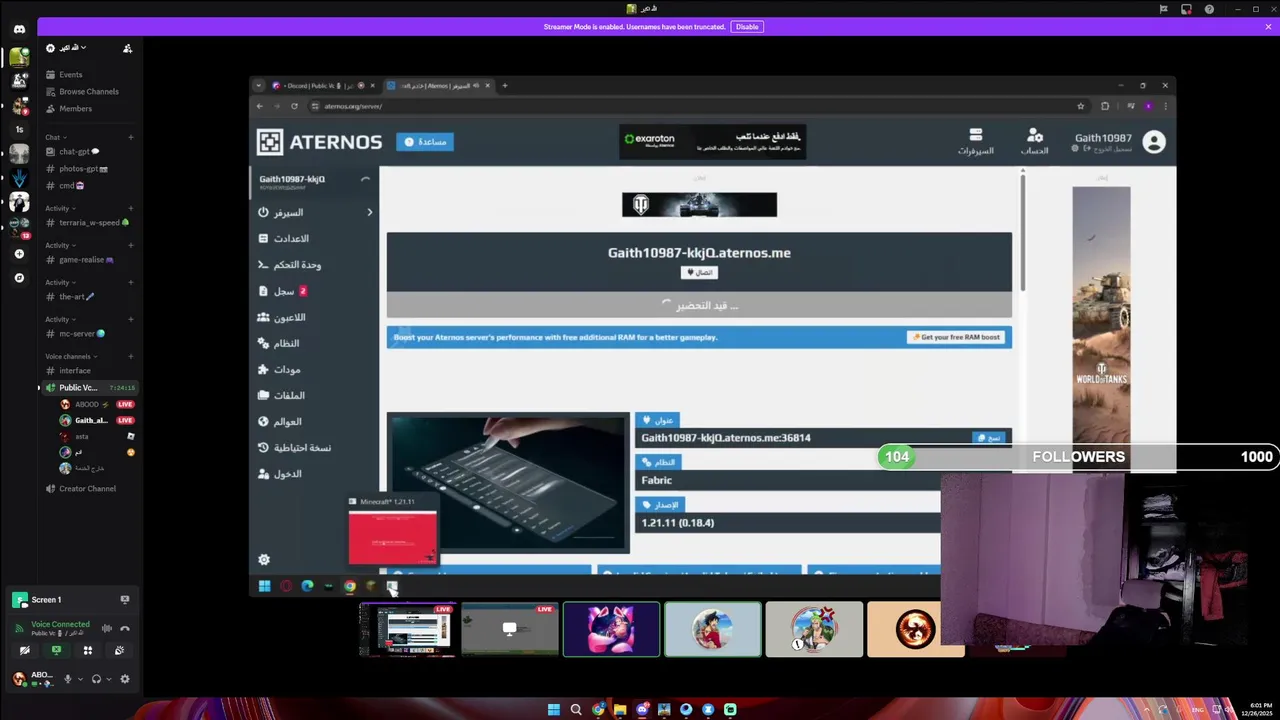Viewport: 1280px width, 720px height.
Task: Select second LIVE stream thumbnail with monitor icon
Action: (x=509, y=629)
